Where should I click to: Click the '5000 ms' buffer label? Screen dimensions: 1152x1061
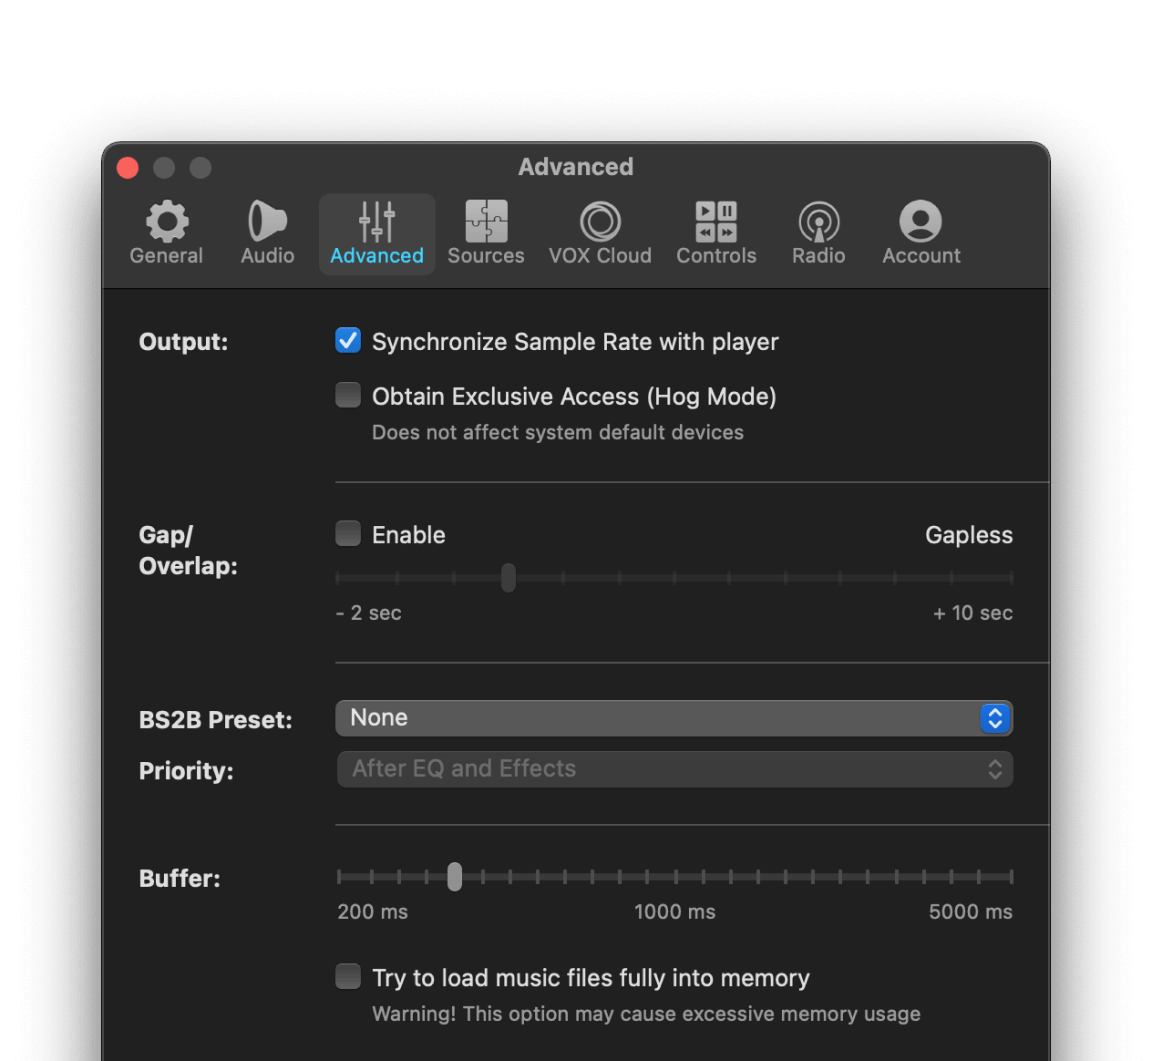click(x=971, y=912)
